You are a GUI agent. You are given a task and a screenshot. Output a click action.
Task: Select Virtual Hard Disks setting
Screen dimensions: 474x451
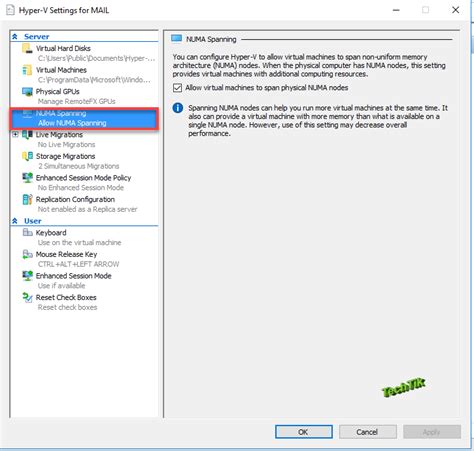(63, 48)
